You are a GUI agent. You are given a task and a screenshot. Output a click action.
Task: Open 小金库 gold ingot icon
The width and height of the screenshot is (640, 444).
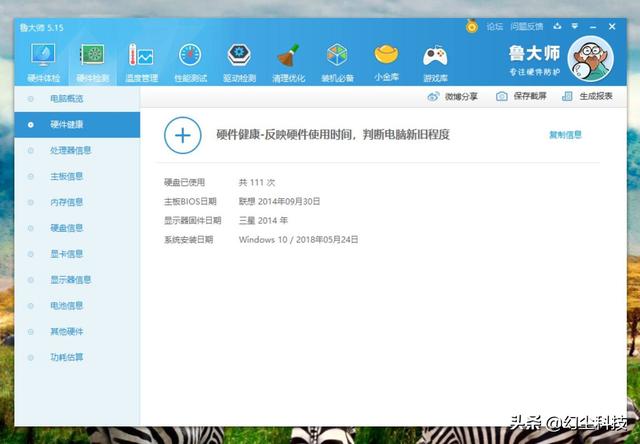[x=386, y=55]
